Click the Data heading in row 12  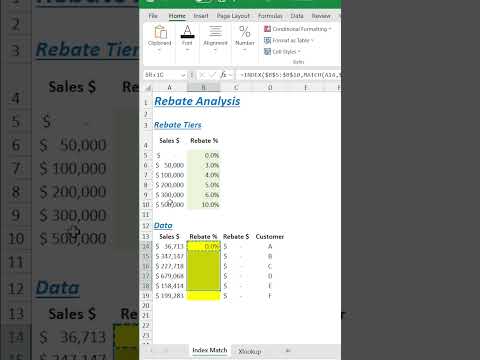[x=163, y=226]
